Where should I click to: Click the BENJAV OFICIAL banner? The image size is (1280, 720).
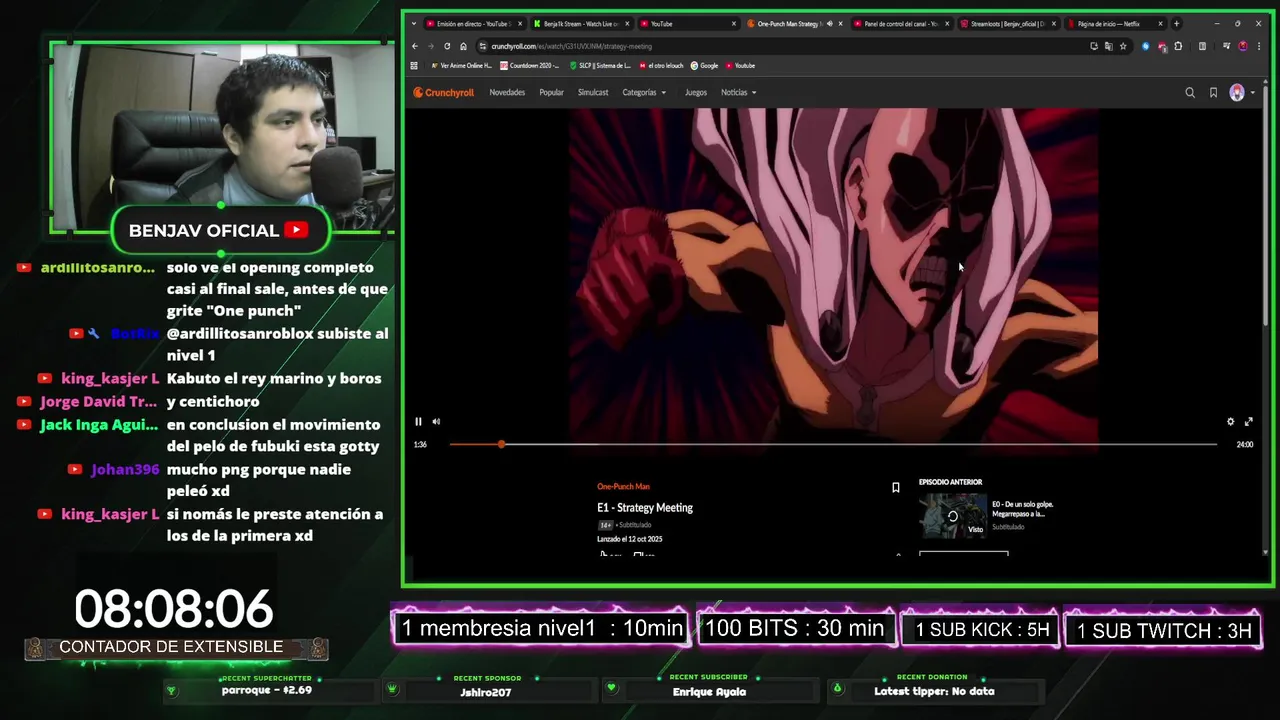click(x=219, y=230)
